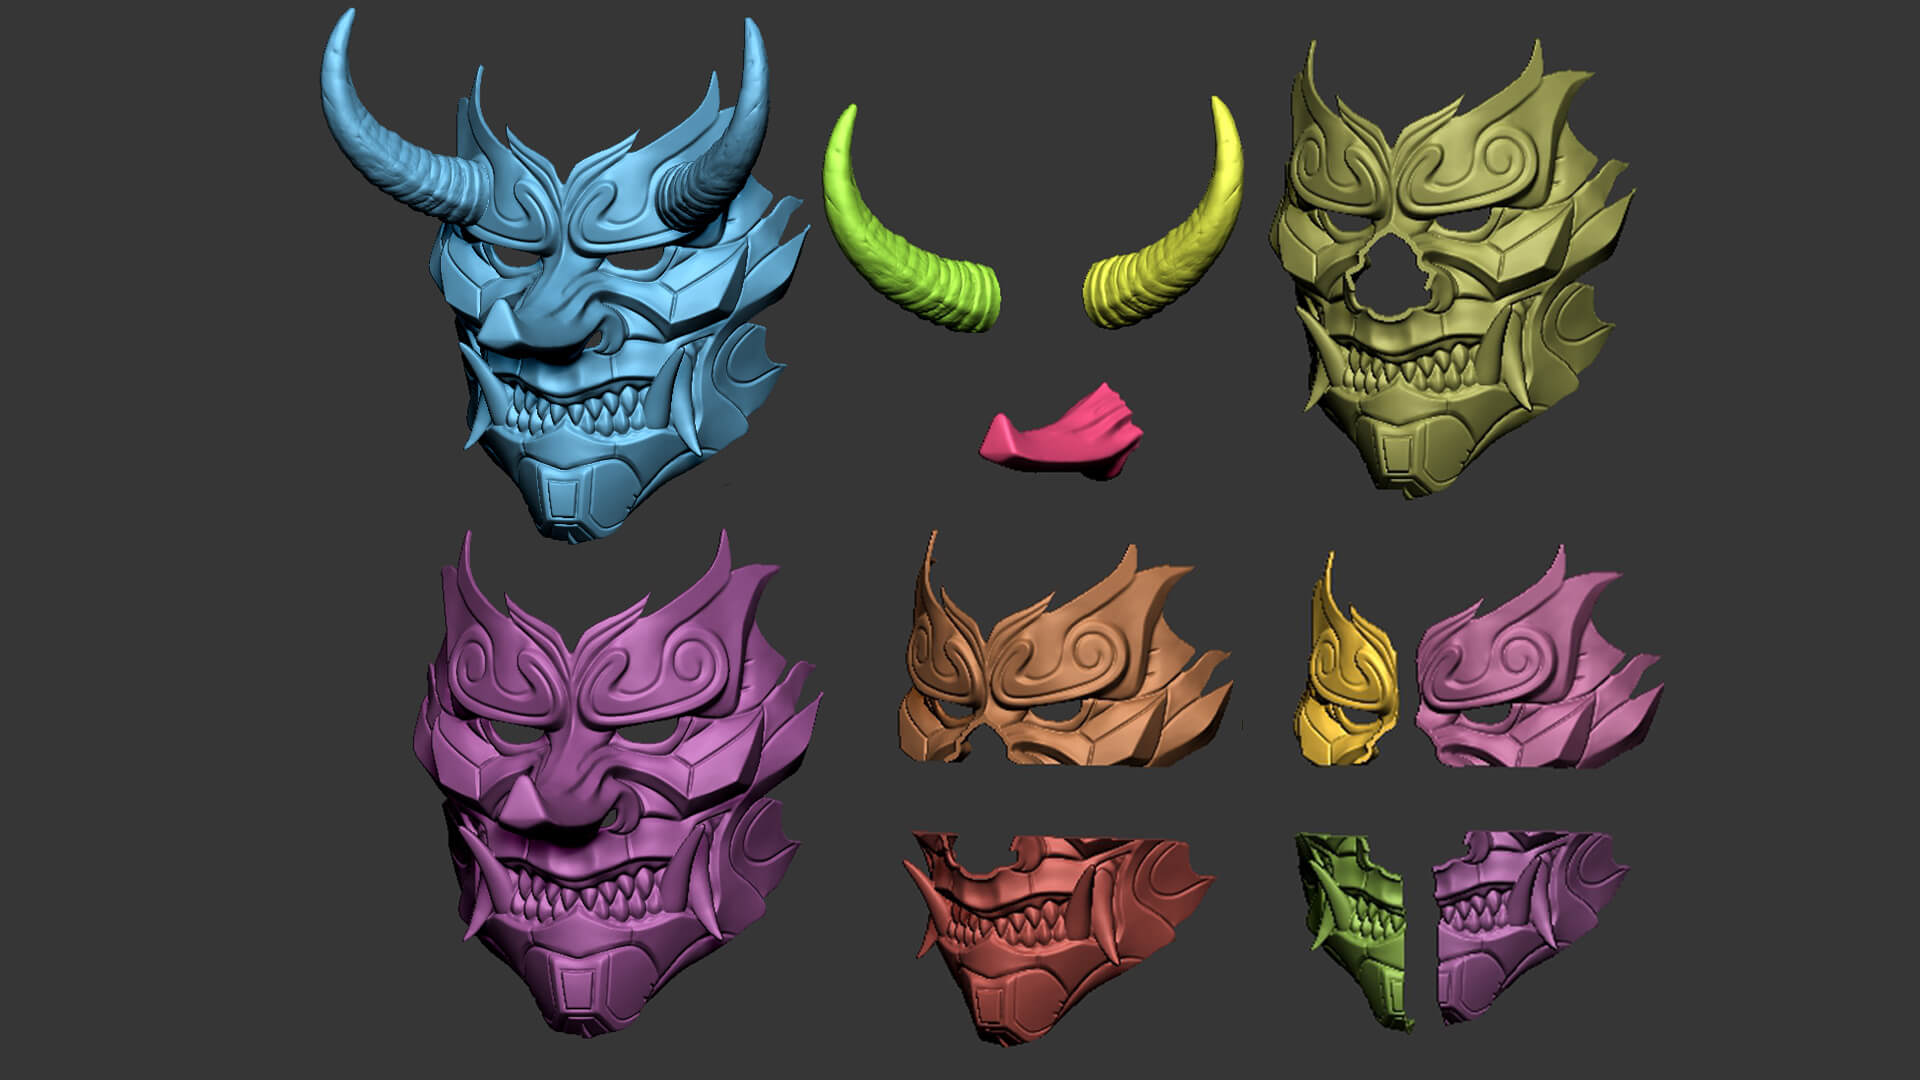Click the lime green left horn piece
The height and width of the screenshot is (1080, 1920).
point(890,262)
